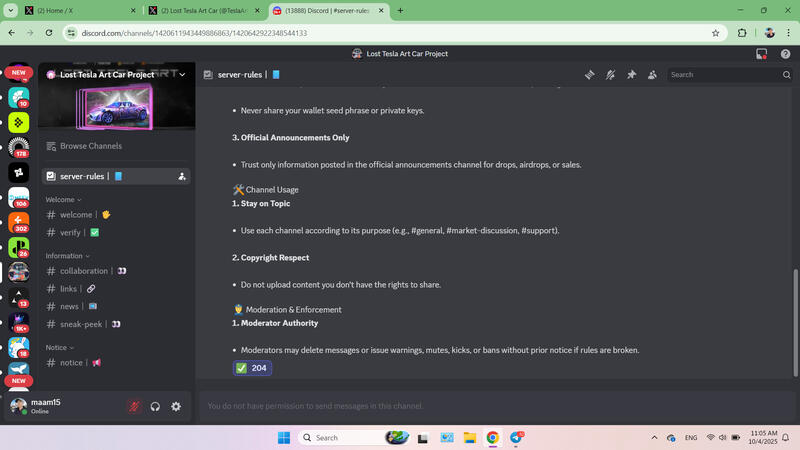The image size is (800, 450).
Task: View site information icon in address bar
Action: (x=71, y=33)
